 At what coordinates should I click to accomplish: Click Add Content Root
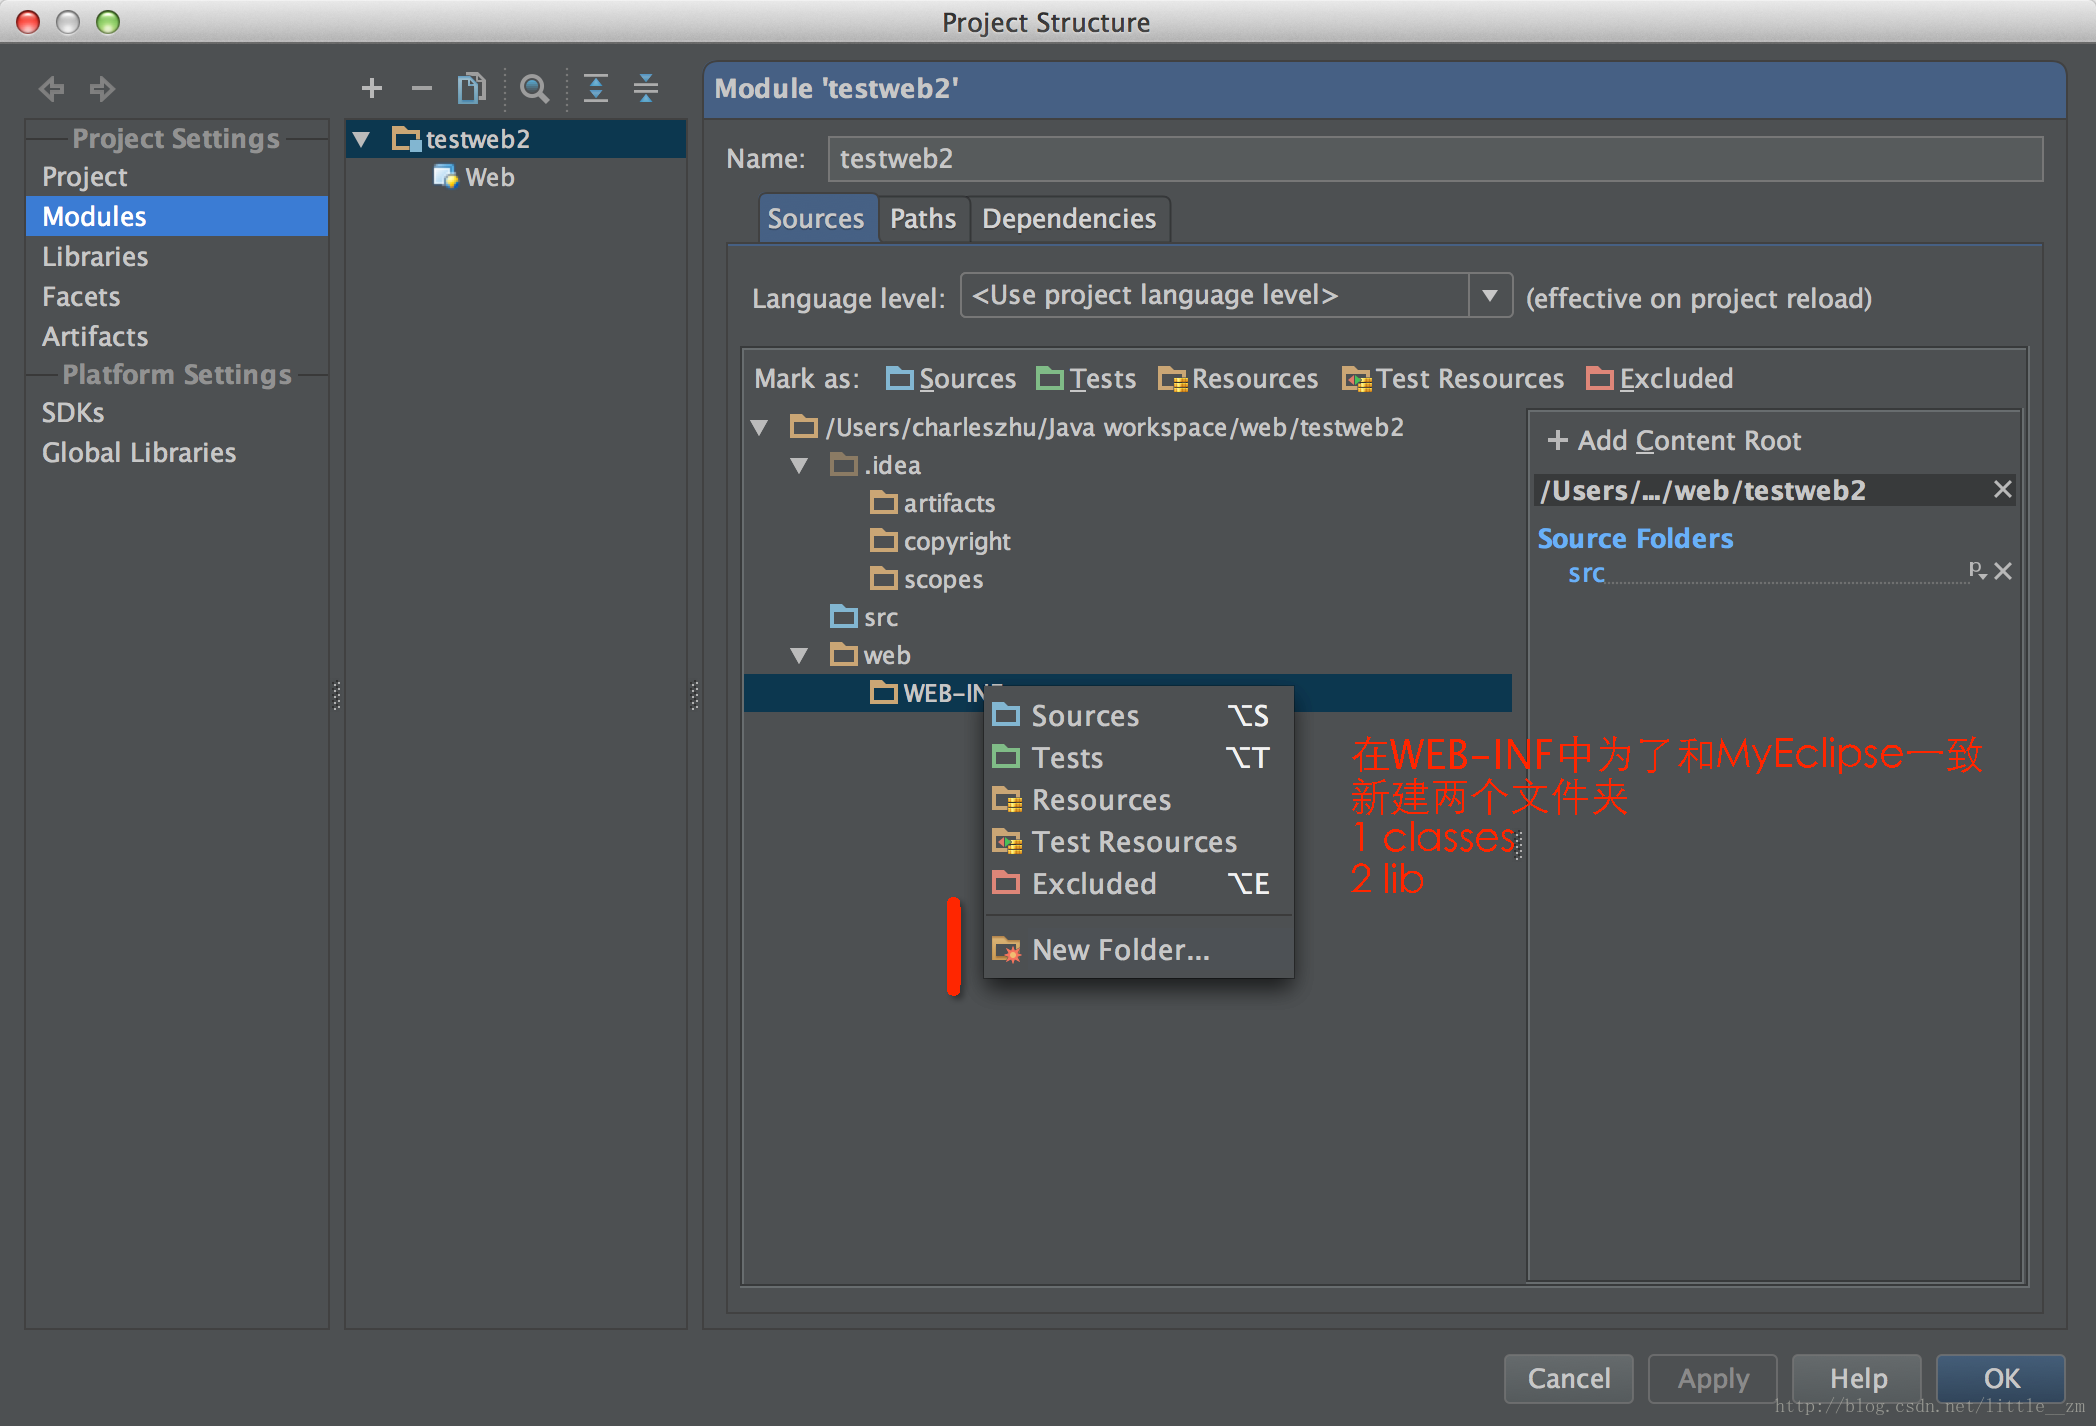1674,441
